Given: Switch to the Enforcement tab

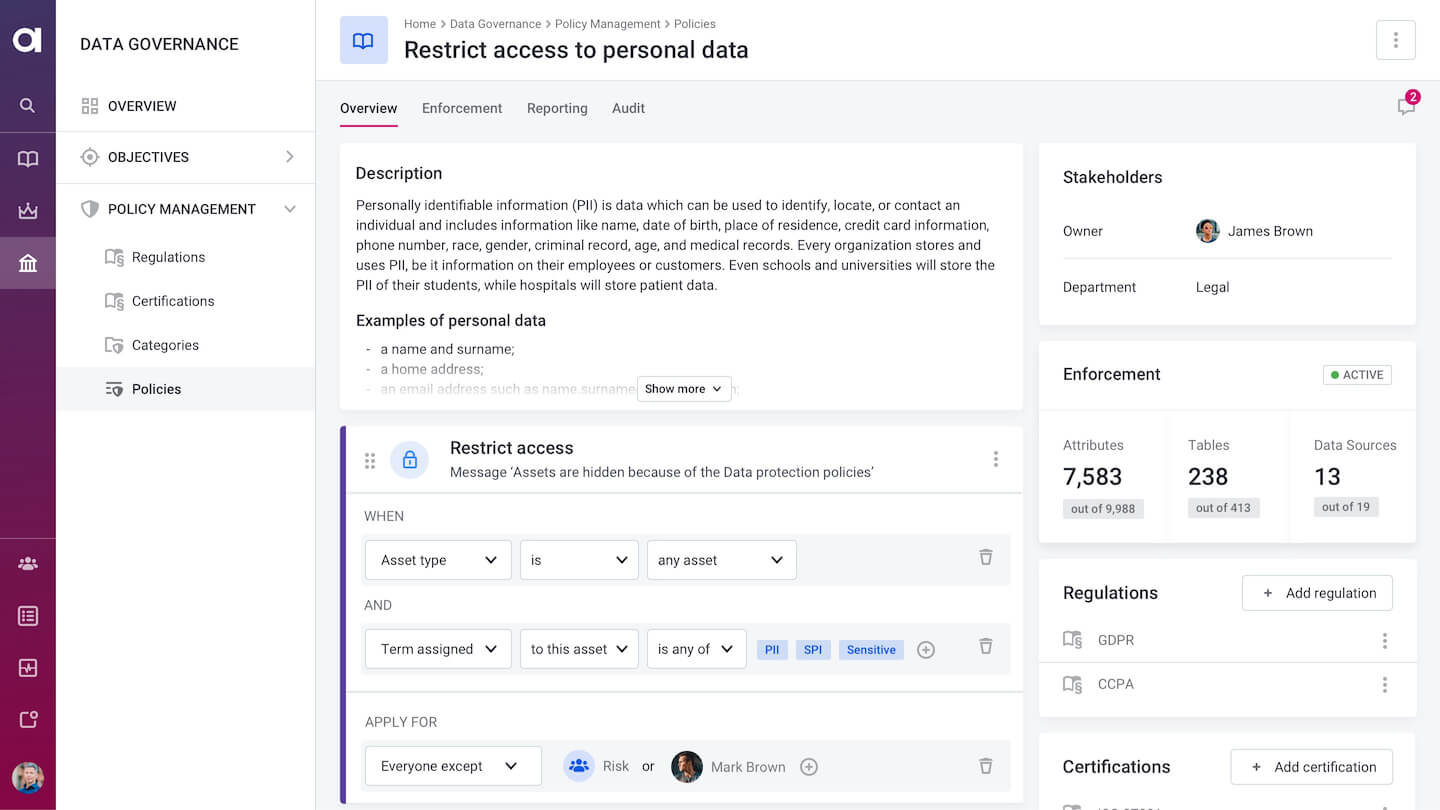Looking at the screenshot, I should (462, 108).
